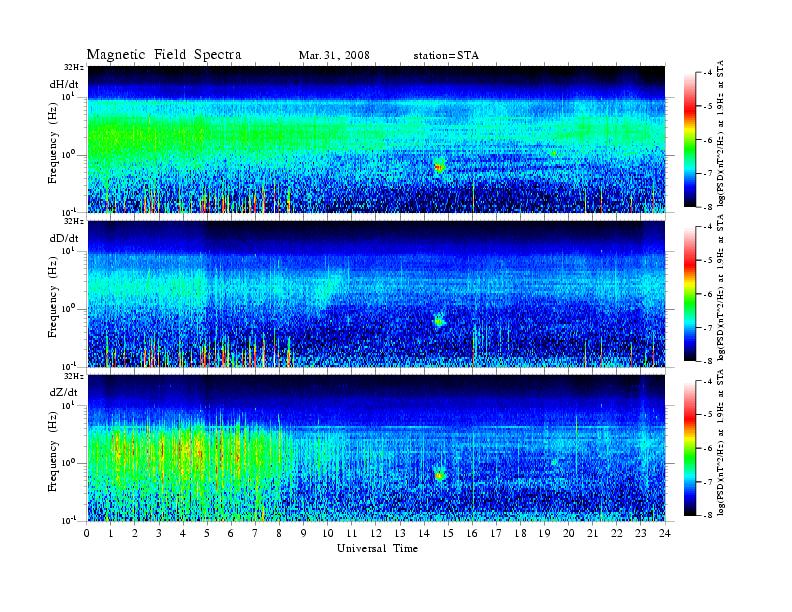This screenshot has width=792, height=612.
Task: Click the 'station=STA' label
Action: point(446,56)
